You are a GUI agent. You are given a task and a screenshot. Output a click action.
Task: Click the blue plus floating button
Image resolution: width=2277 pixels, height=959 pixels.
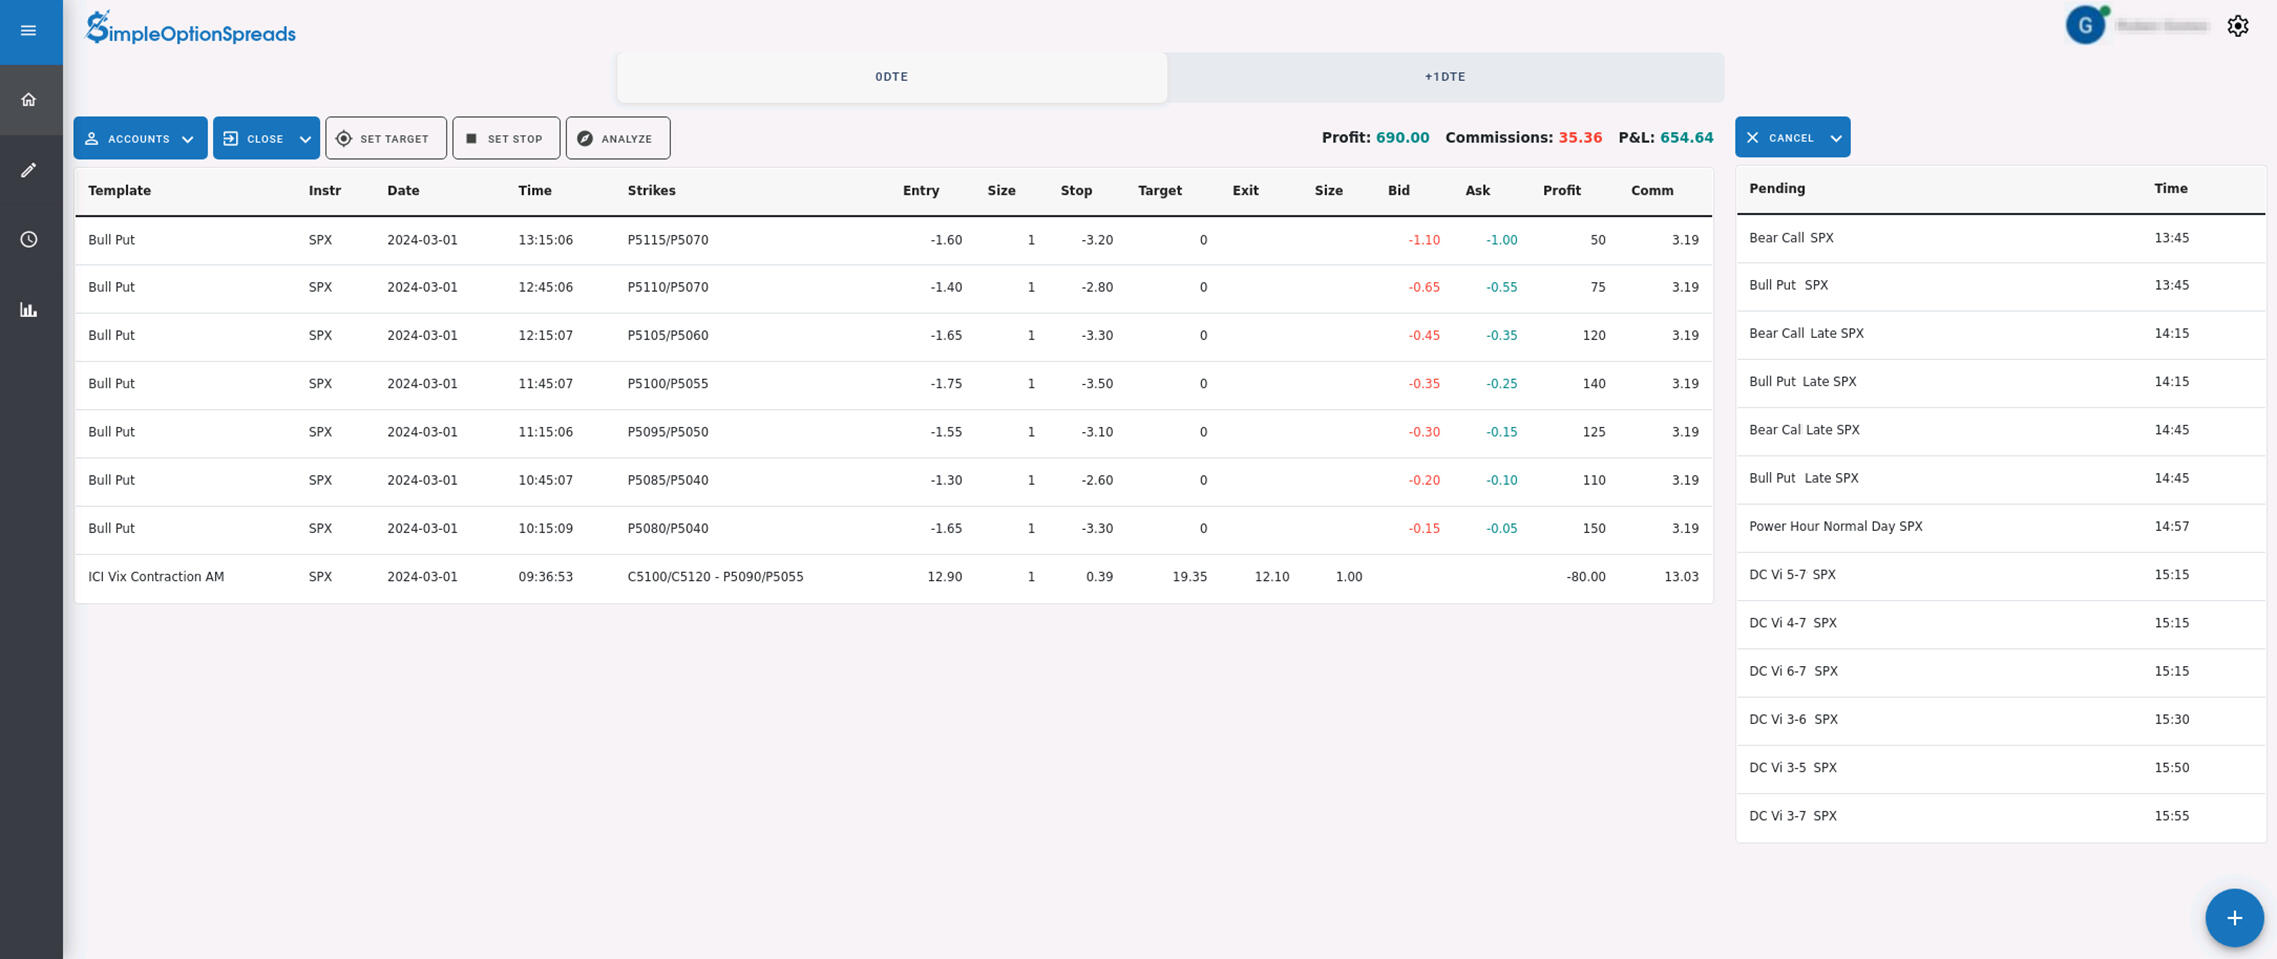(x=2234, y=918)
